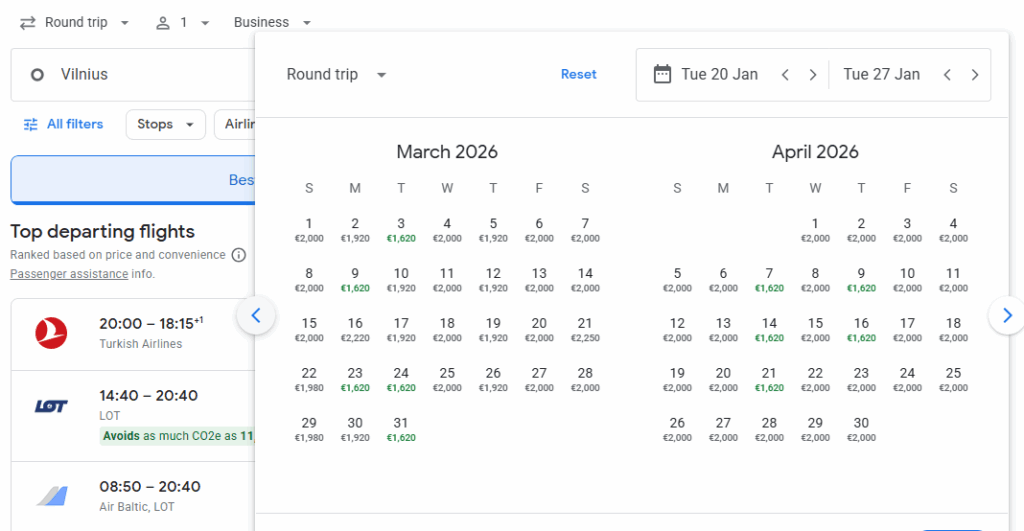Pick April 14 in the calendar
The height and width of the screenshot is (531, 1024).
coord(769,329)
